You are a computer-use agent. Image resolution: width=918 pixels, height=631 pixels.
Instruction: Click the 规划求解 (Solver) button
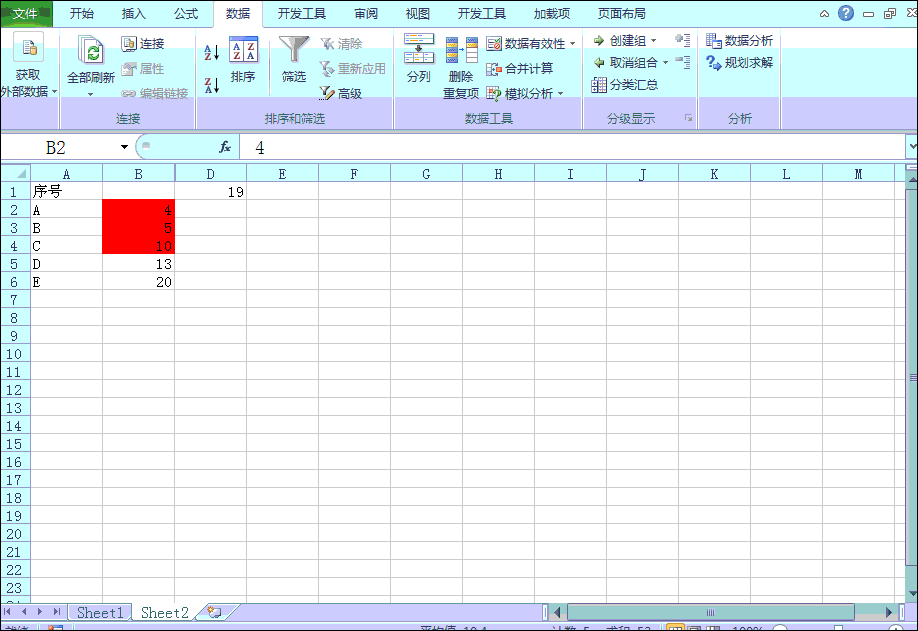tap(740, 62)
